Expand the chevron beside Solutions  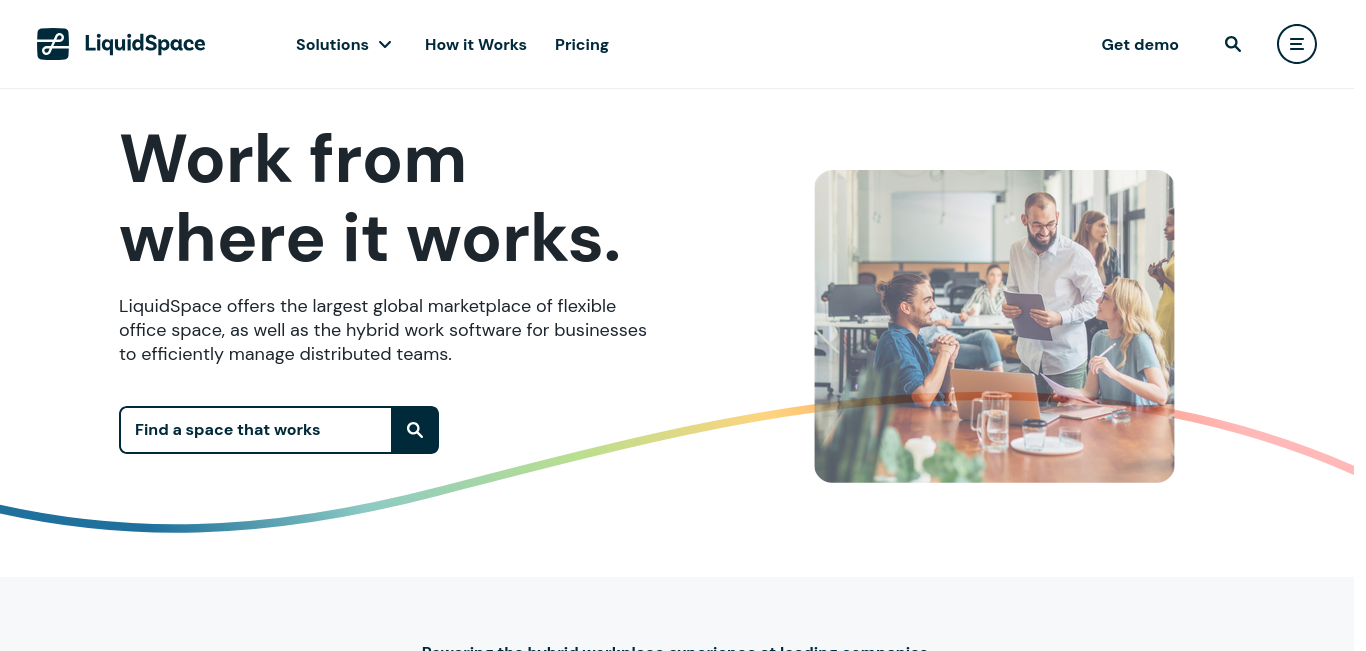385,45
